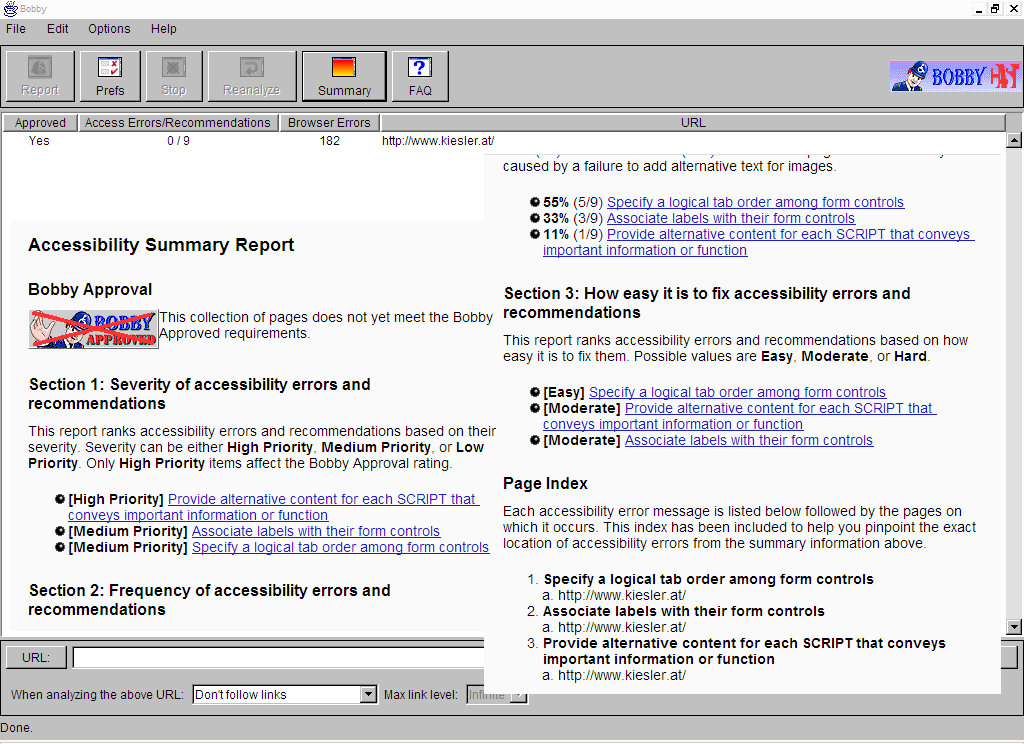1024x744 pixels.
Task: Click the Report toolbar button
Action: tap(40, 77)
